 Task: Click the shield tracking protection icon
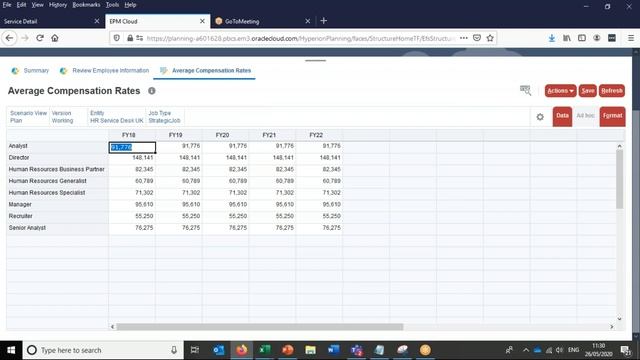coord(117,38)
